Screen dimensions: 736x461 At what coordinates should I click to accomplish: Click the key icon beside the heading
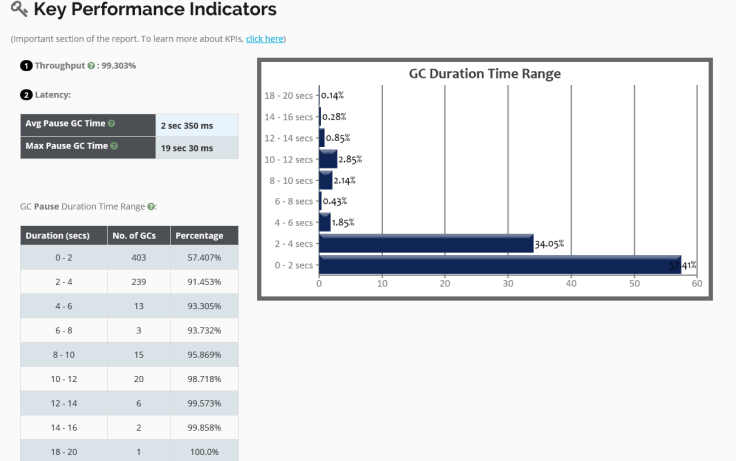19,11
